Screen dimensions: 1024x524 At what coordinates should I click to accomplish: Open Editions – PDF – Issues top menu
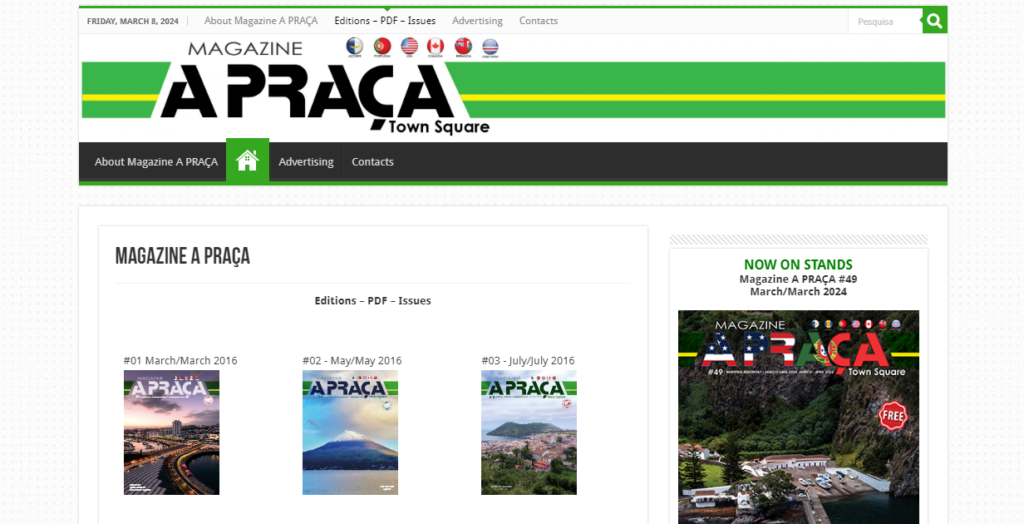(385, 21)
